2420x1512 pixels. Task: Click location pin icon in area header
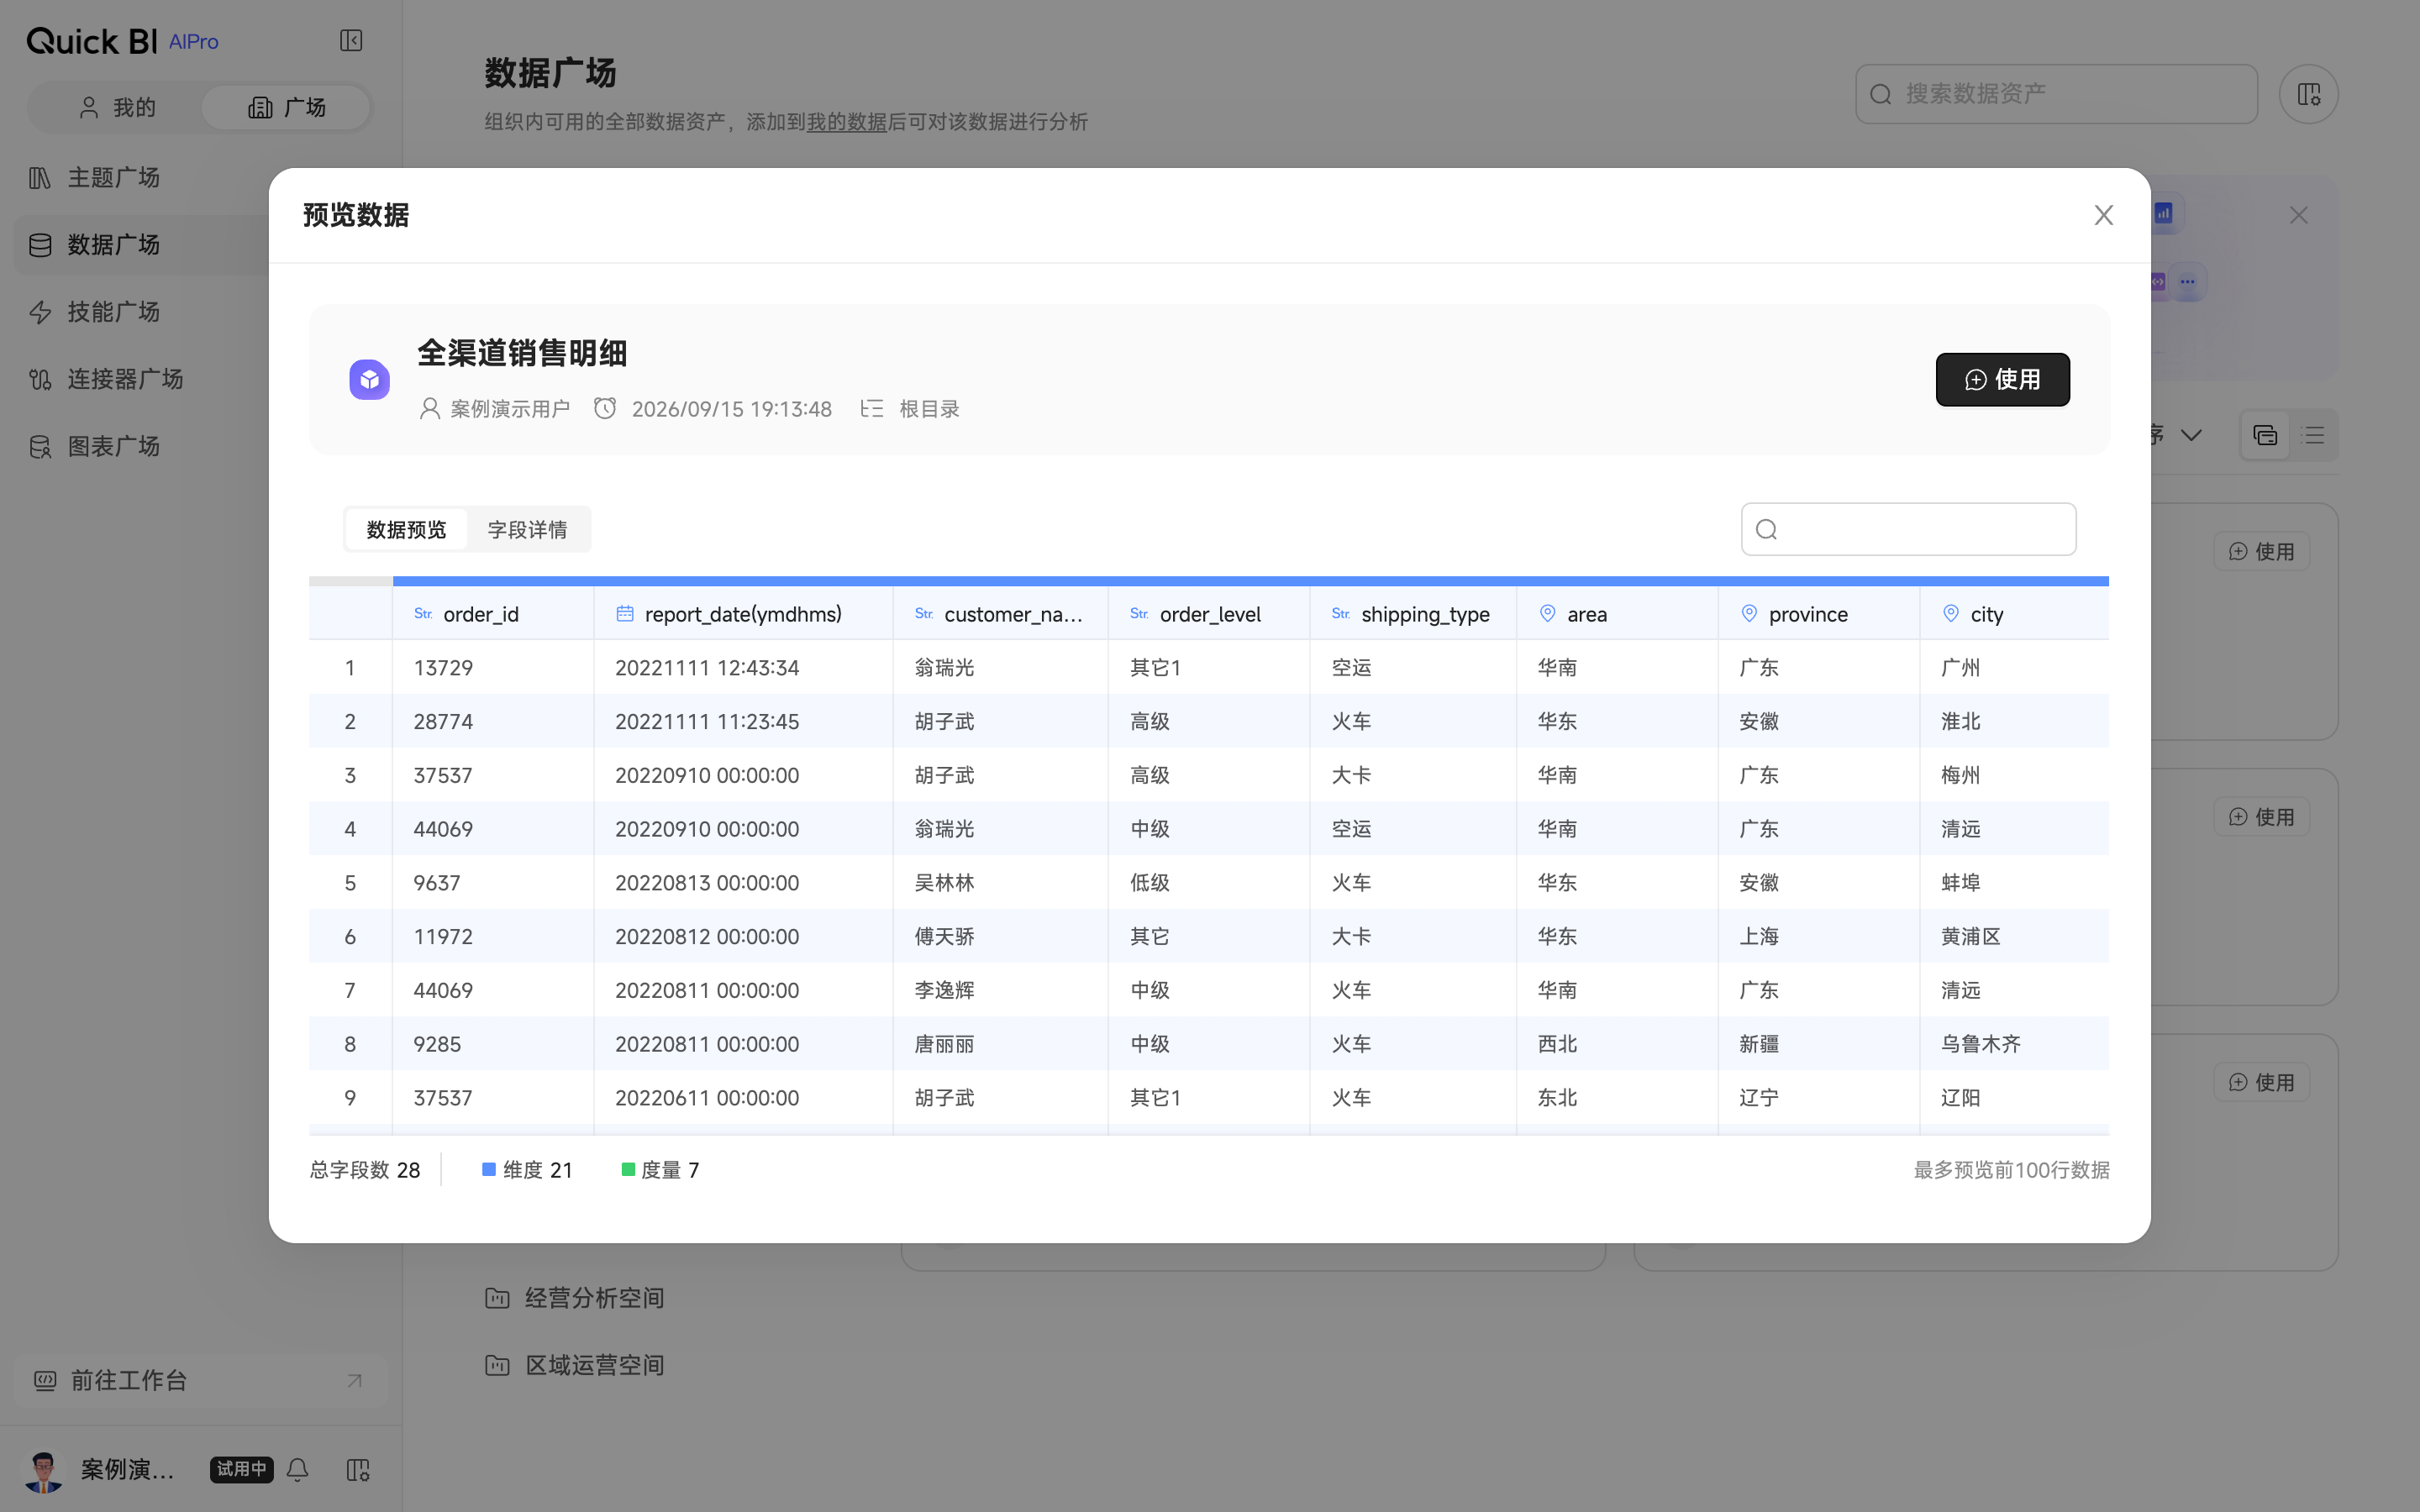1547,613
